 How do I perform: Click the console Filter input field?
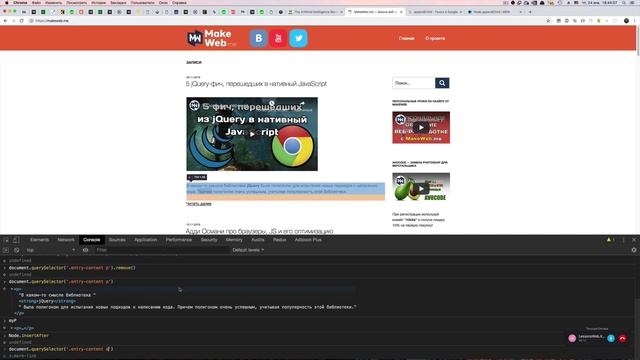tap(161, 250)
